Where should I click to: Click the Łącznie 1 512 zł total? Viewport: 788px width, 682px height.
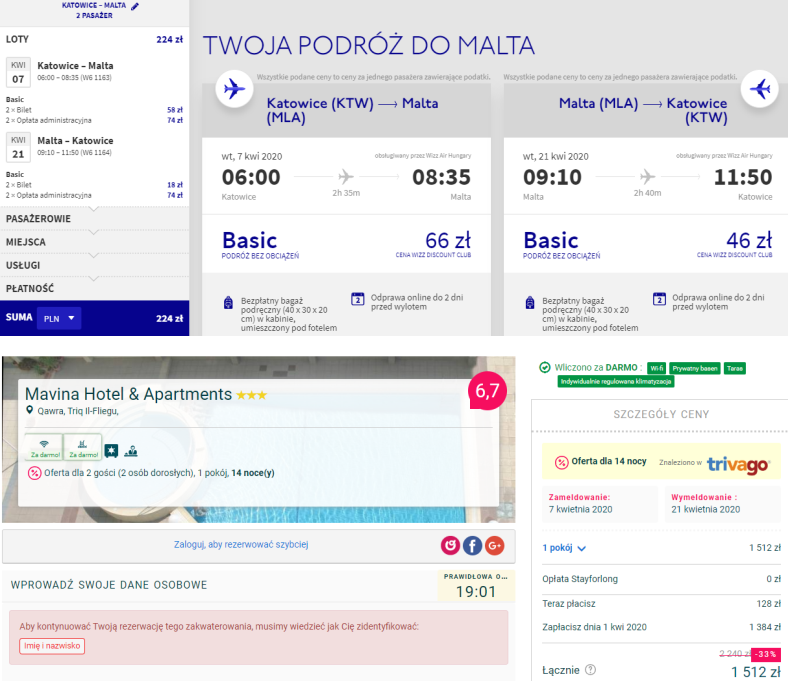pos(661,671)
